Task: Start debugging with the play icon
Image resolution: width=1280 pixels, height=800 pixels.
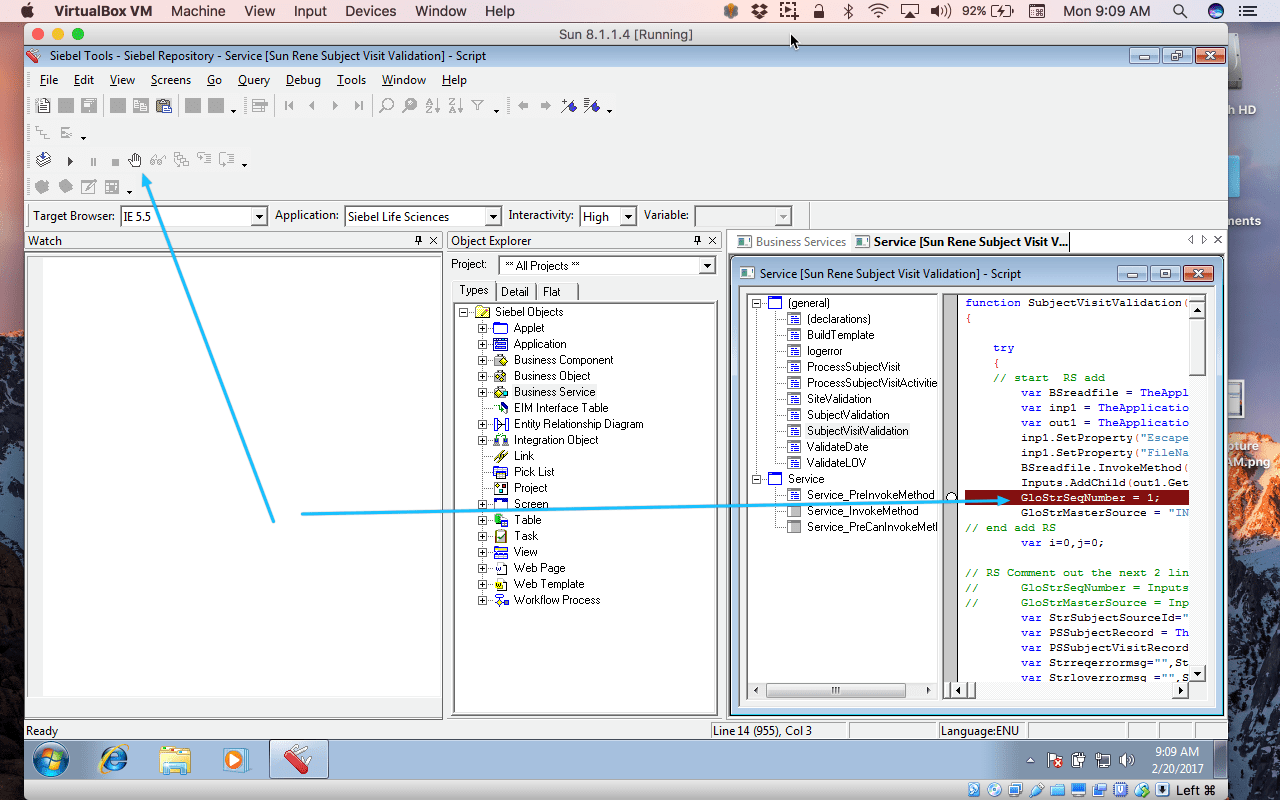Action: (70, 160)
